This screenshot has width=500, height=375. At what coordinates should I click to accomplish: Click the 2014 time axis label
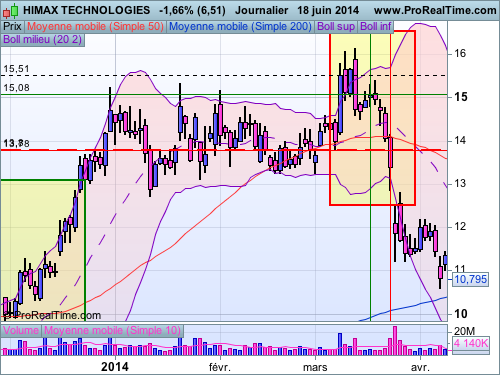click(x=115, y=367)
